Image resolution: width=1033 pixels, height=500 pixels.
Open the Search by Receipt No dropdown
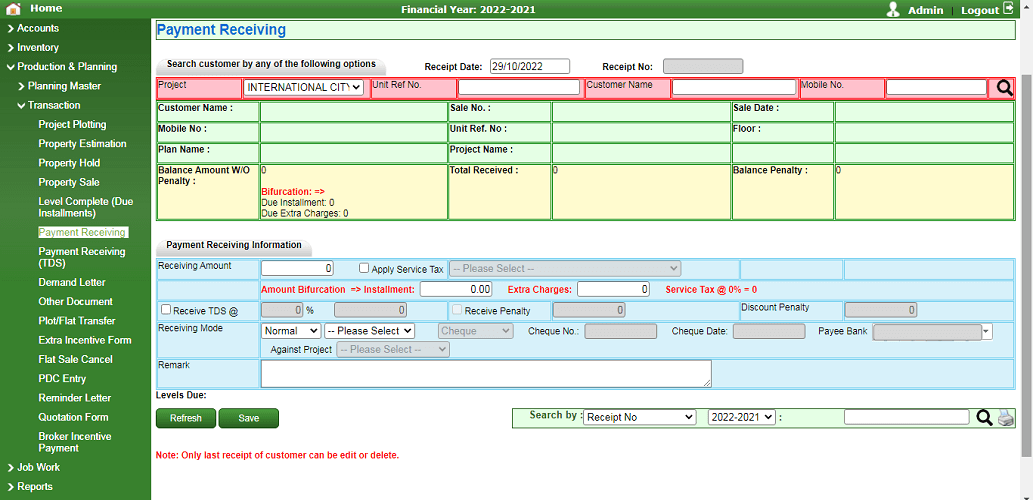click(x=639, y=417)
